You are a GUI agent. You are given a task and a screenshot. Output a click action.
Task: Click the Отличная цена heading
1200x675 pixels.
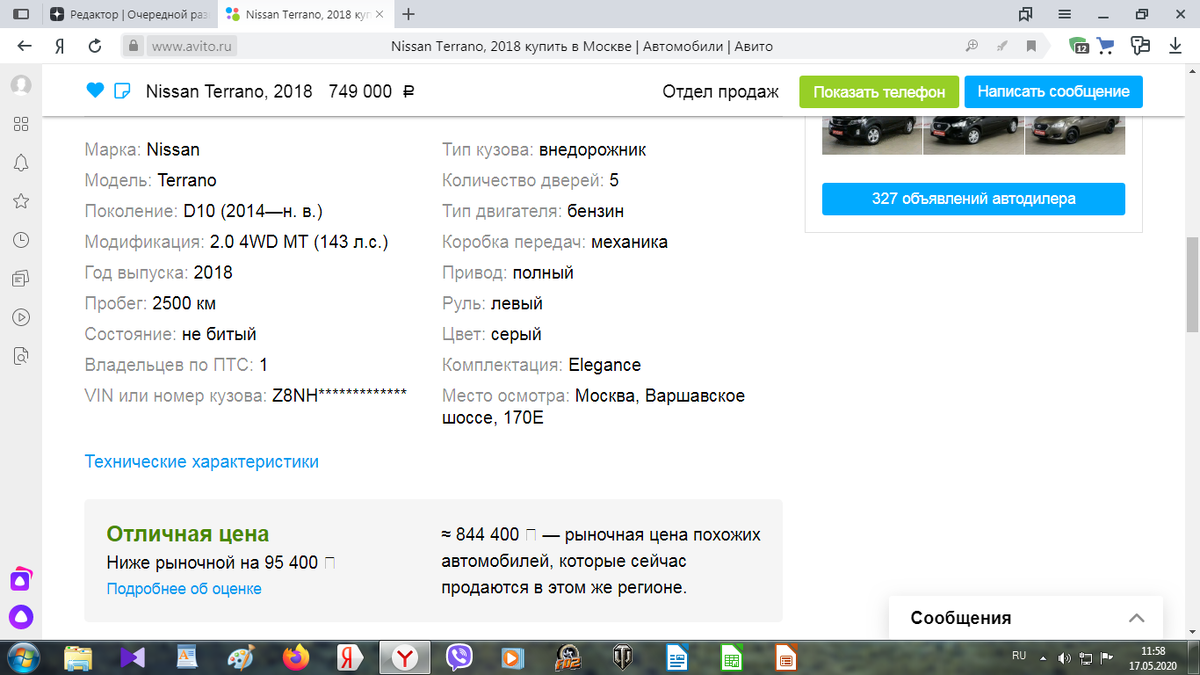click(x=188, y=534)
